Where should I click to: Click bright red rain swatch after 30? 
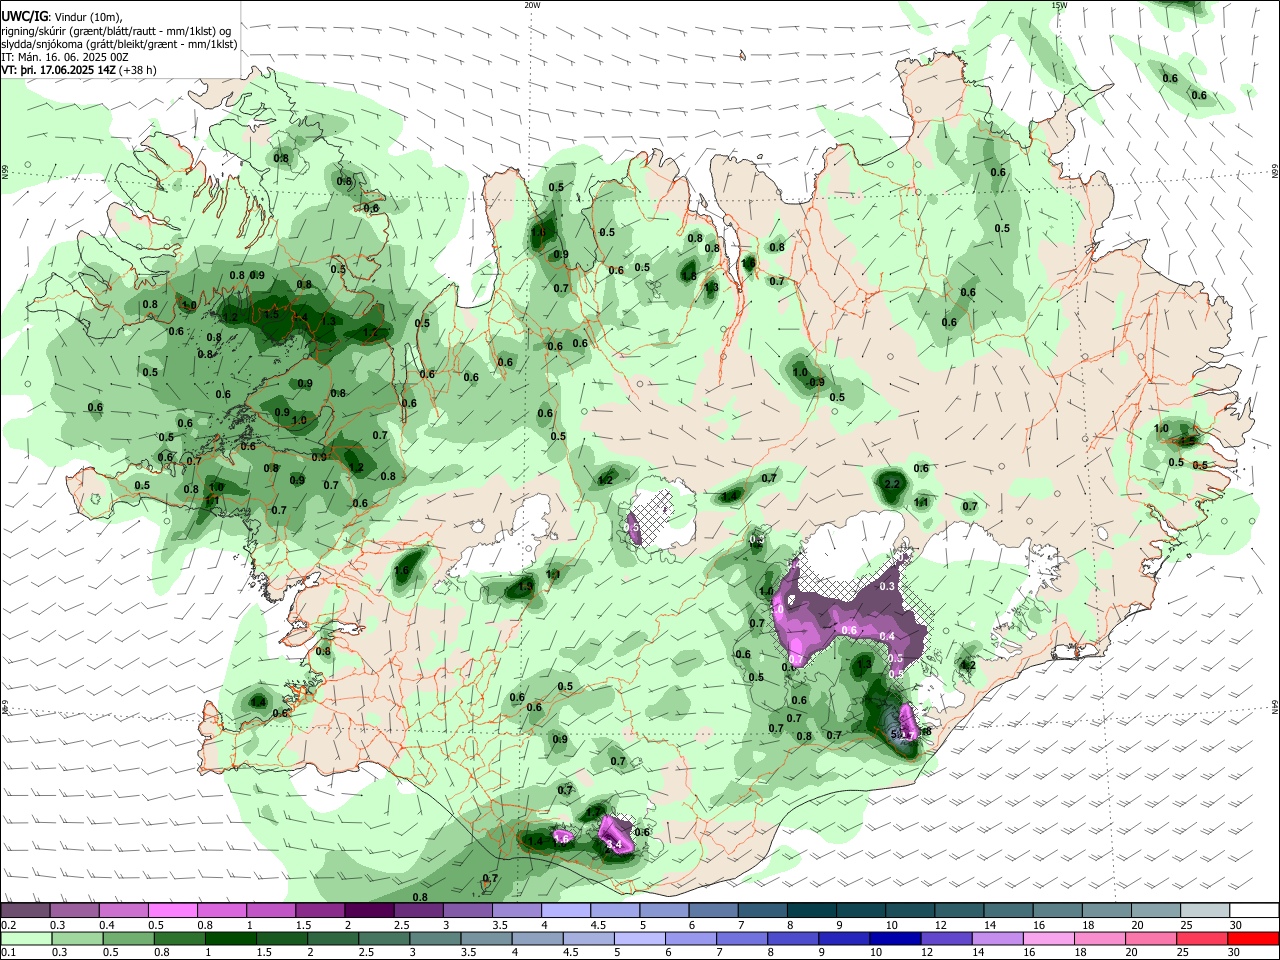click(x=1253, y=938)
